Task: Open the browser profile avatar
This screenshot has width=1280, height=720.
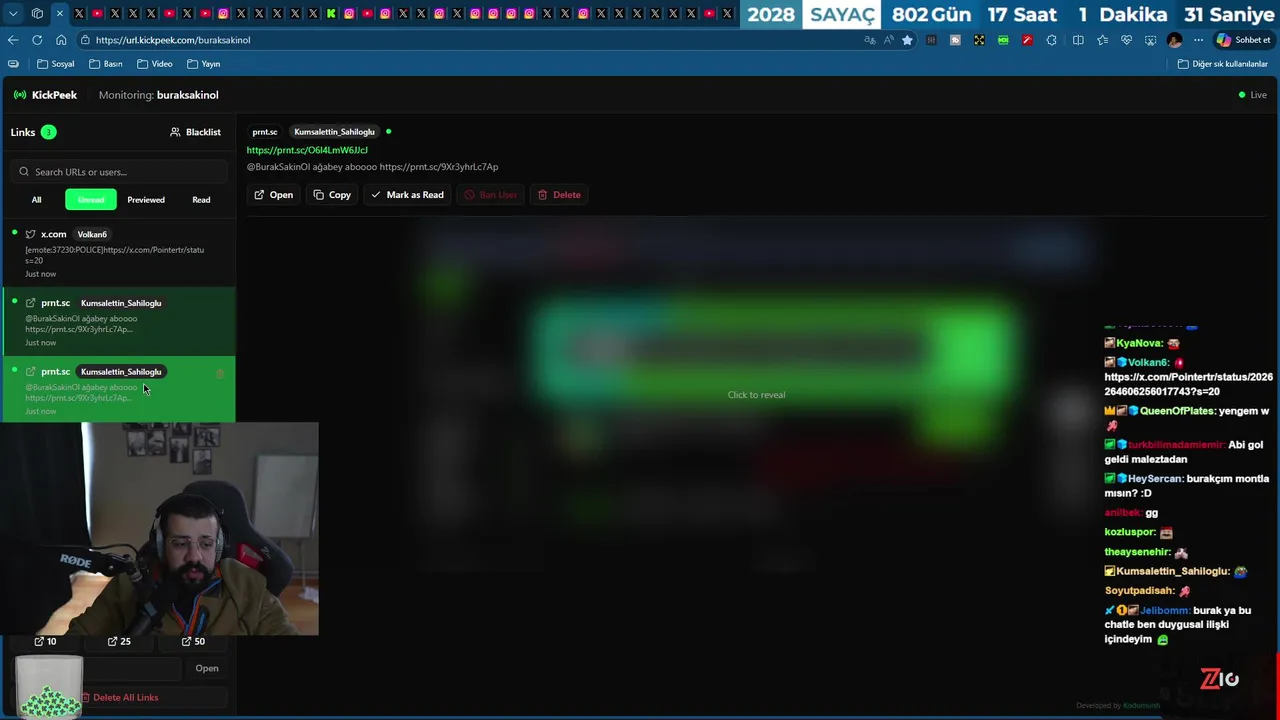Action: click(x=1175, y=40)
